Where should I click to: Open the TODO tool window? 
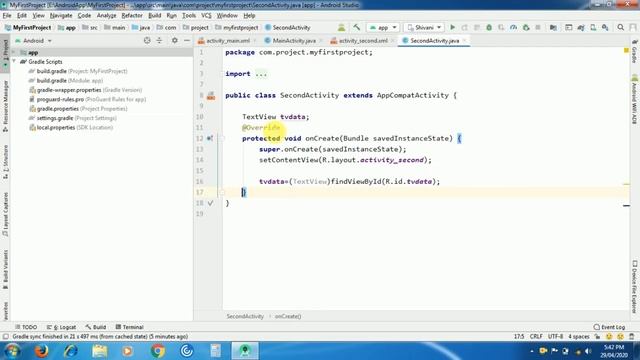(26, 327)
